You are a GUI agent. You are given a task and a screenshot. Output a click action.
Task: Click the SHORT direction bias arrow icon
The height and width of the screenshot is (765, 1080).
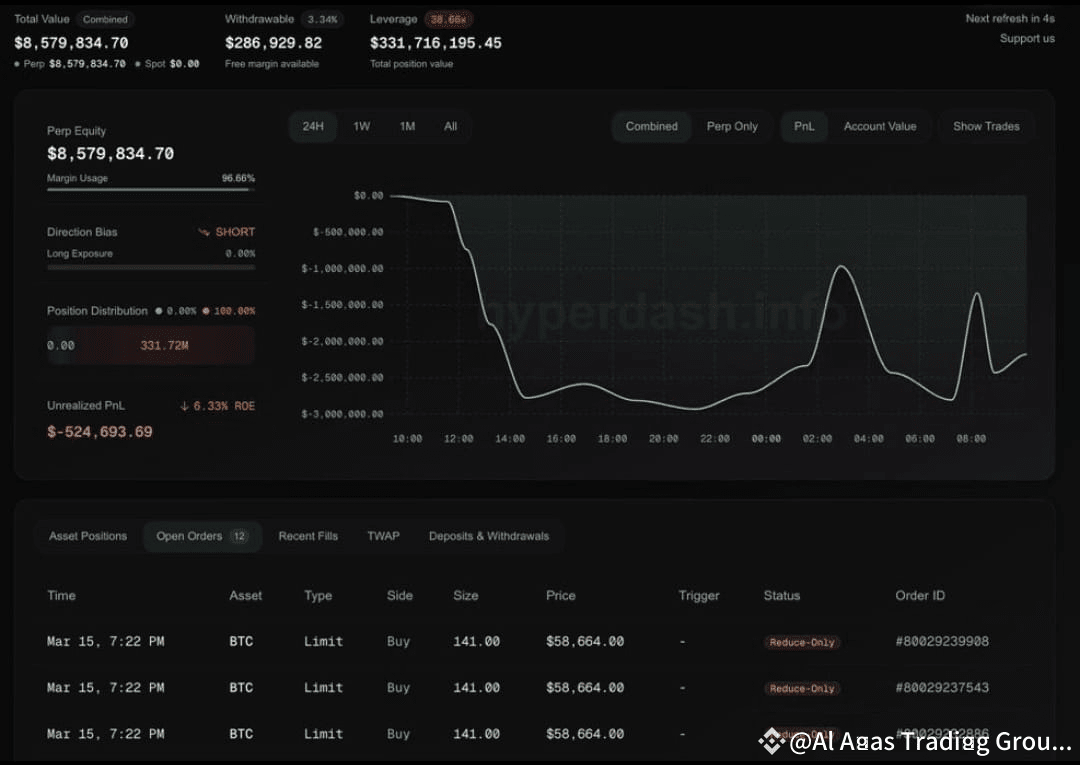tap(204, 232)
